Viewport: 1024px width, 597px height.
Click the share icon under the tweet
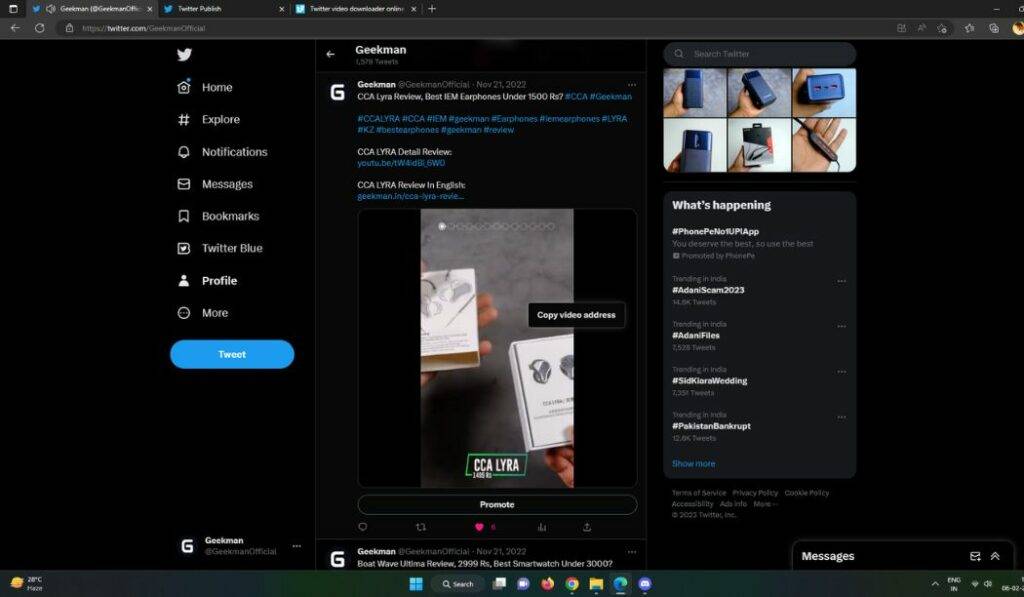[x=586, y=527]
